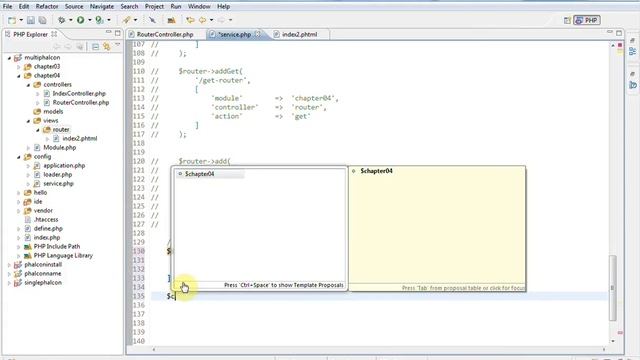The height and width of the screenshot is (360, 640).
Task: Open the Help menu
Action: pyautogui.click(x=223, y=7)
